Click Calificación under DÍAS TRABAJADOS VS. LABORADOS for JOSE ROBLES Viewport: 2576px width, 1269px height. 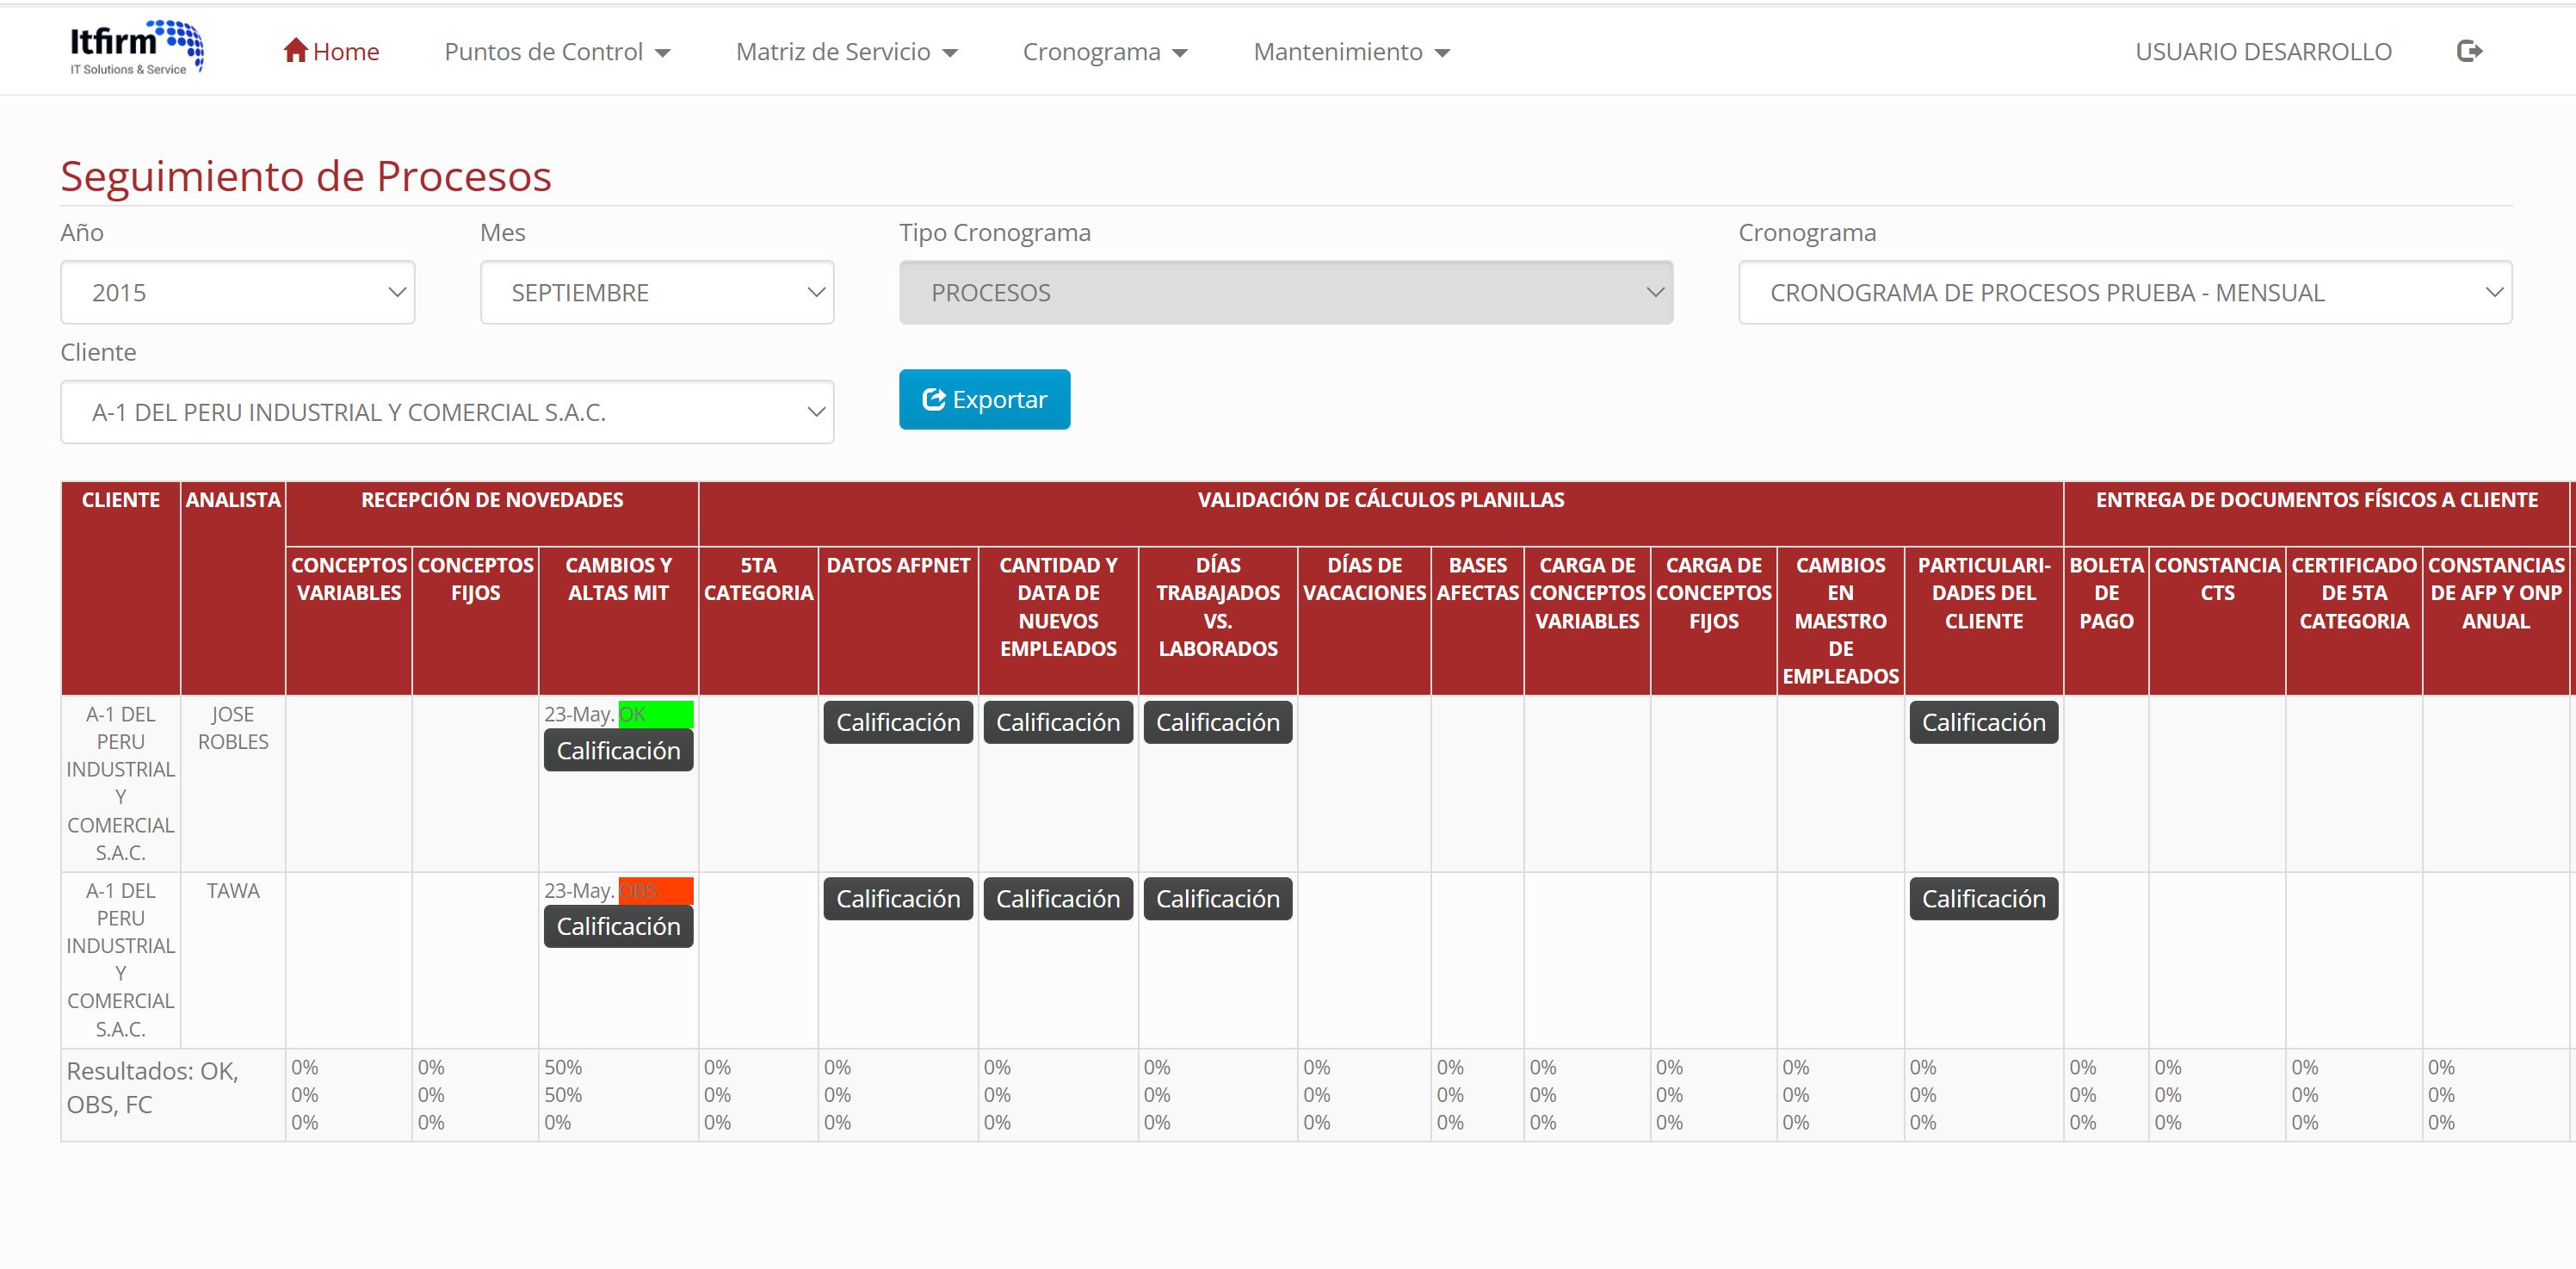(1217, 722)
